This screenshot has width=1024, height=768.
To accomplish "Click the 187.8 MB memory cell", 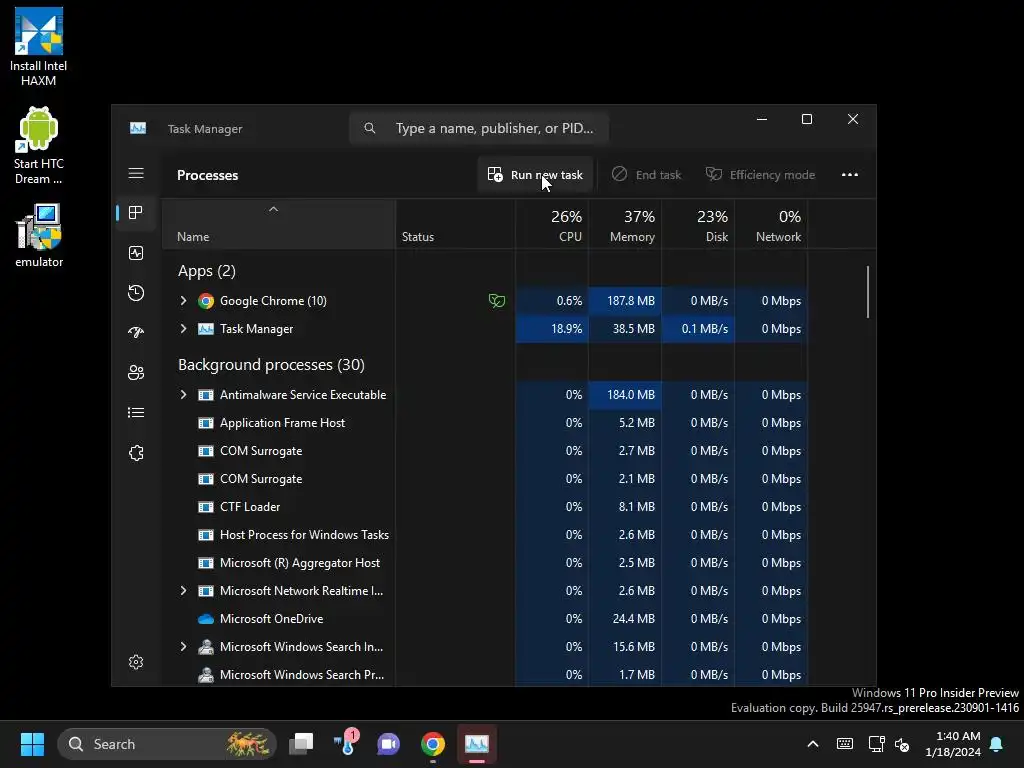I will (625, 300).
